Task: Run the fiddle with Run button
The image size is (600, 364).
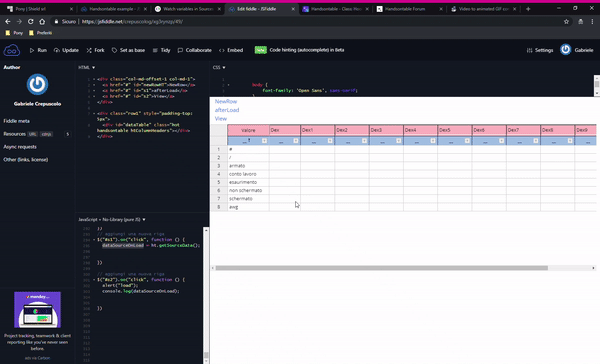Action: tap(38, 50)
